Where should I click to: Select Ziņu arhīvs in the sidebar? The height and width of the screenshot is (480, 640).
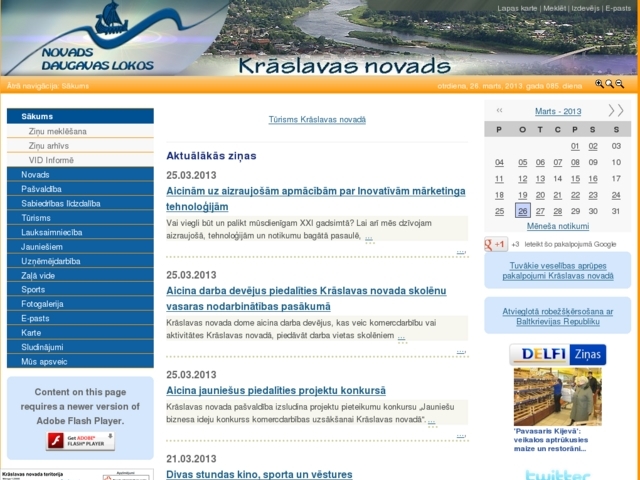50,145
